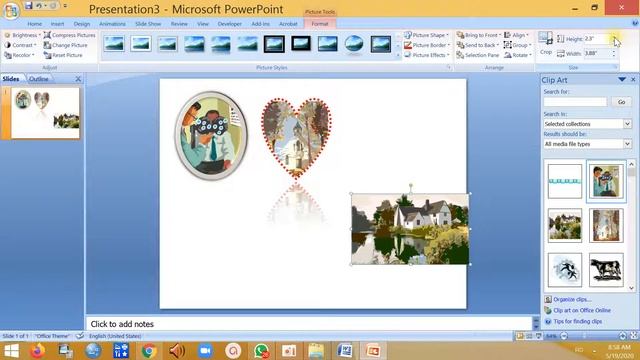This screenshot has width=640, height=360.
Task: Select the autumn trees clip thumbnail
Action: pos(606,225)
